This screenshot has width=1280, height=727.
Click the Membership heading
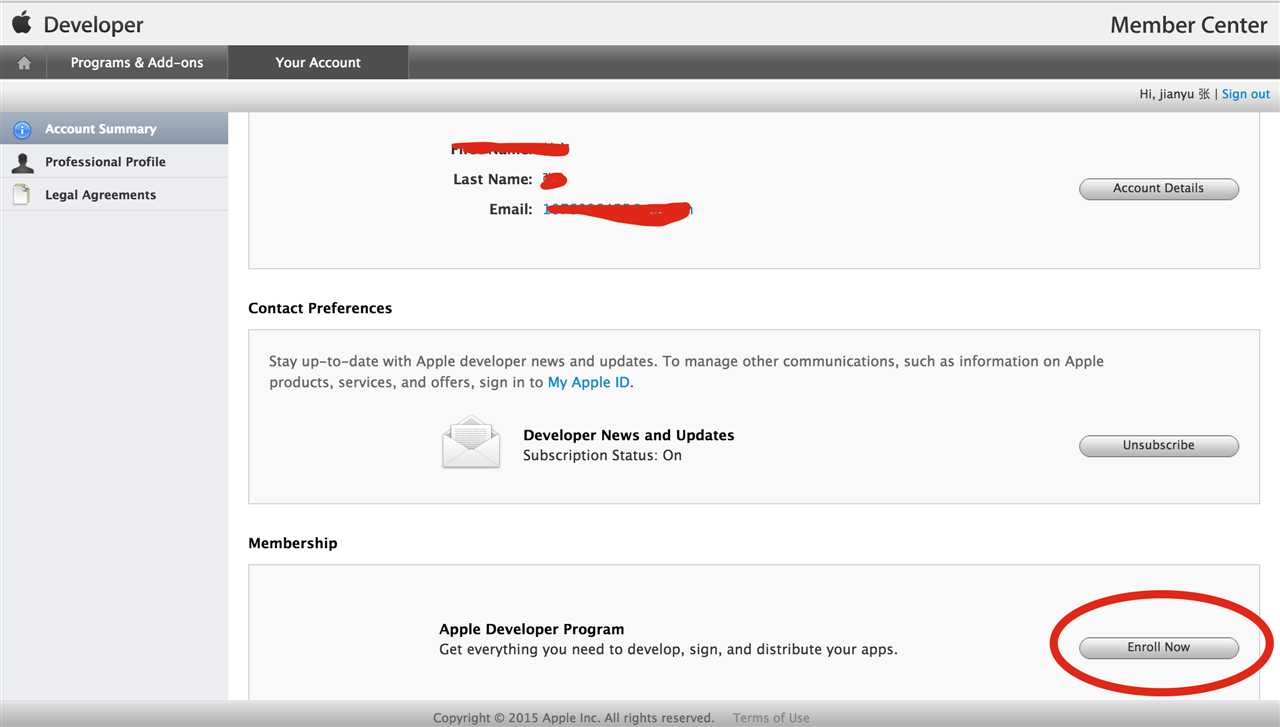pyautogui.click(x=293, y=543)
